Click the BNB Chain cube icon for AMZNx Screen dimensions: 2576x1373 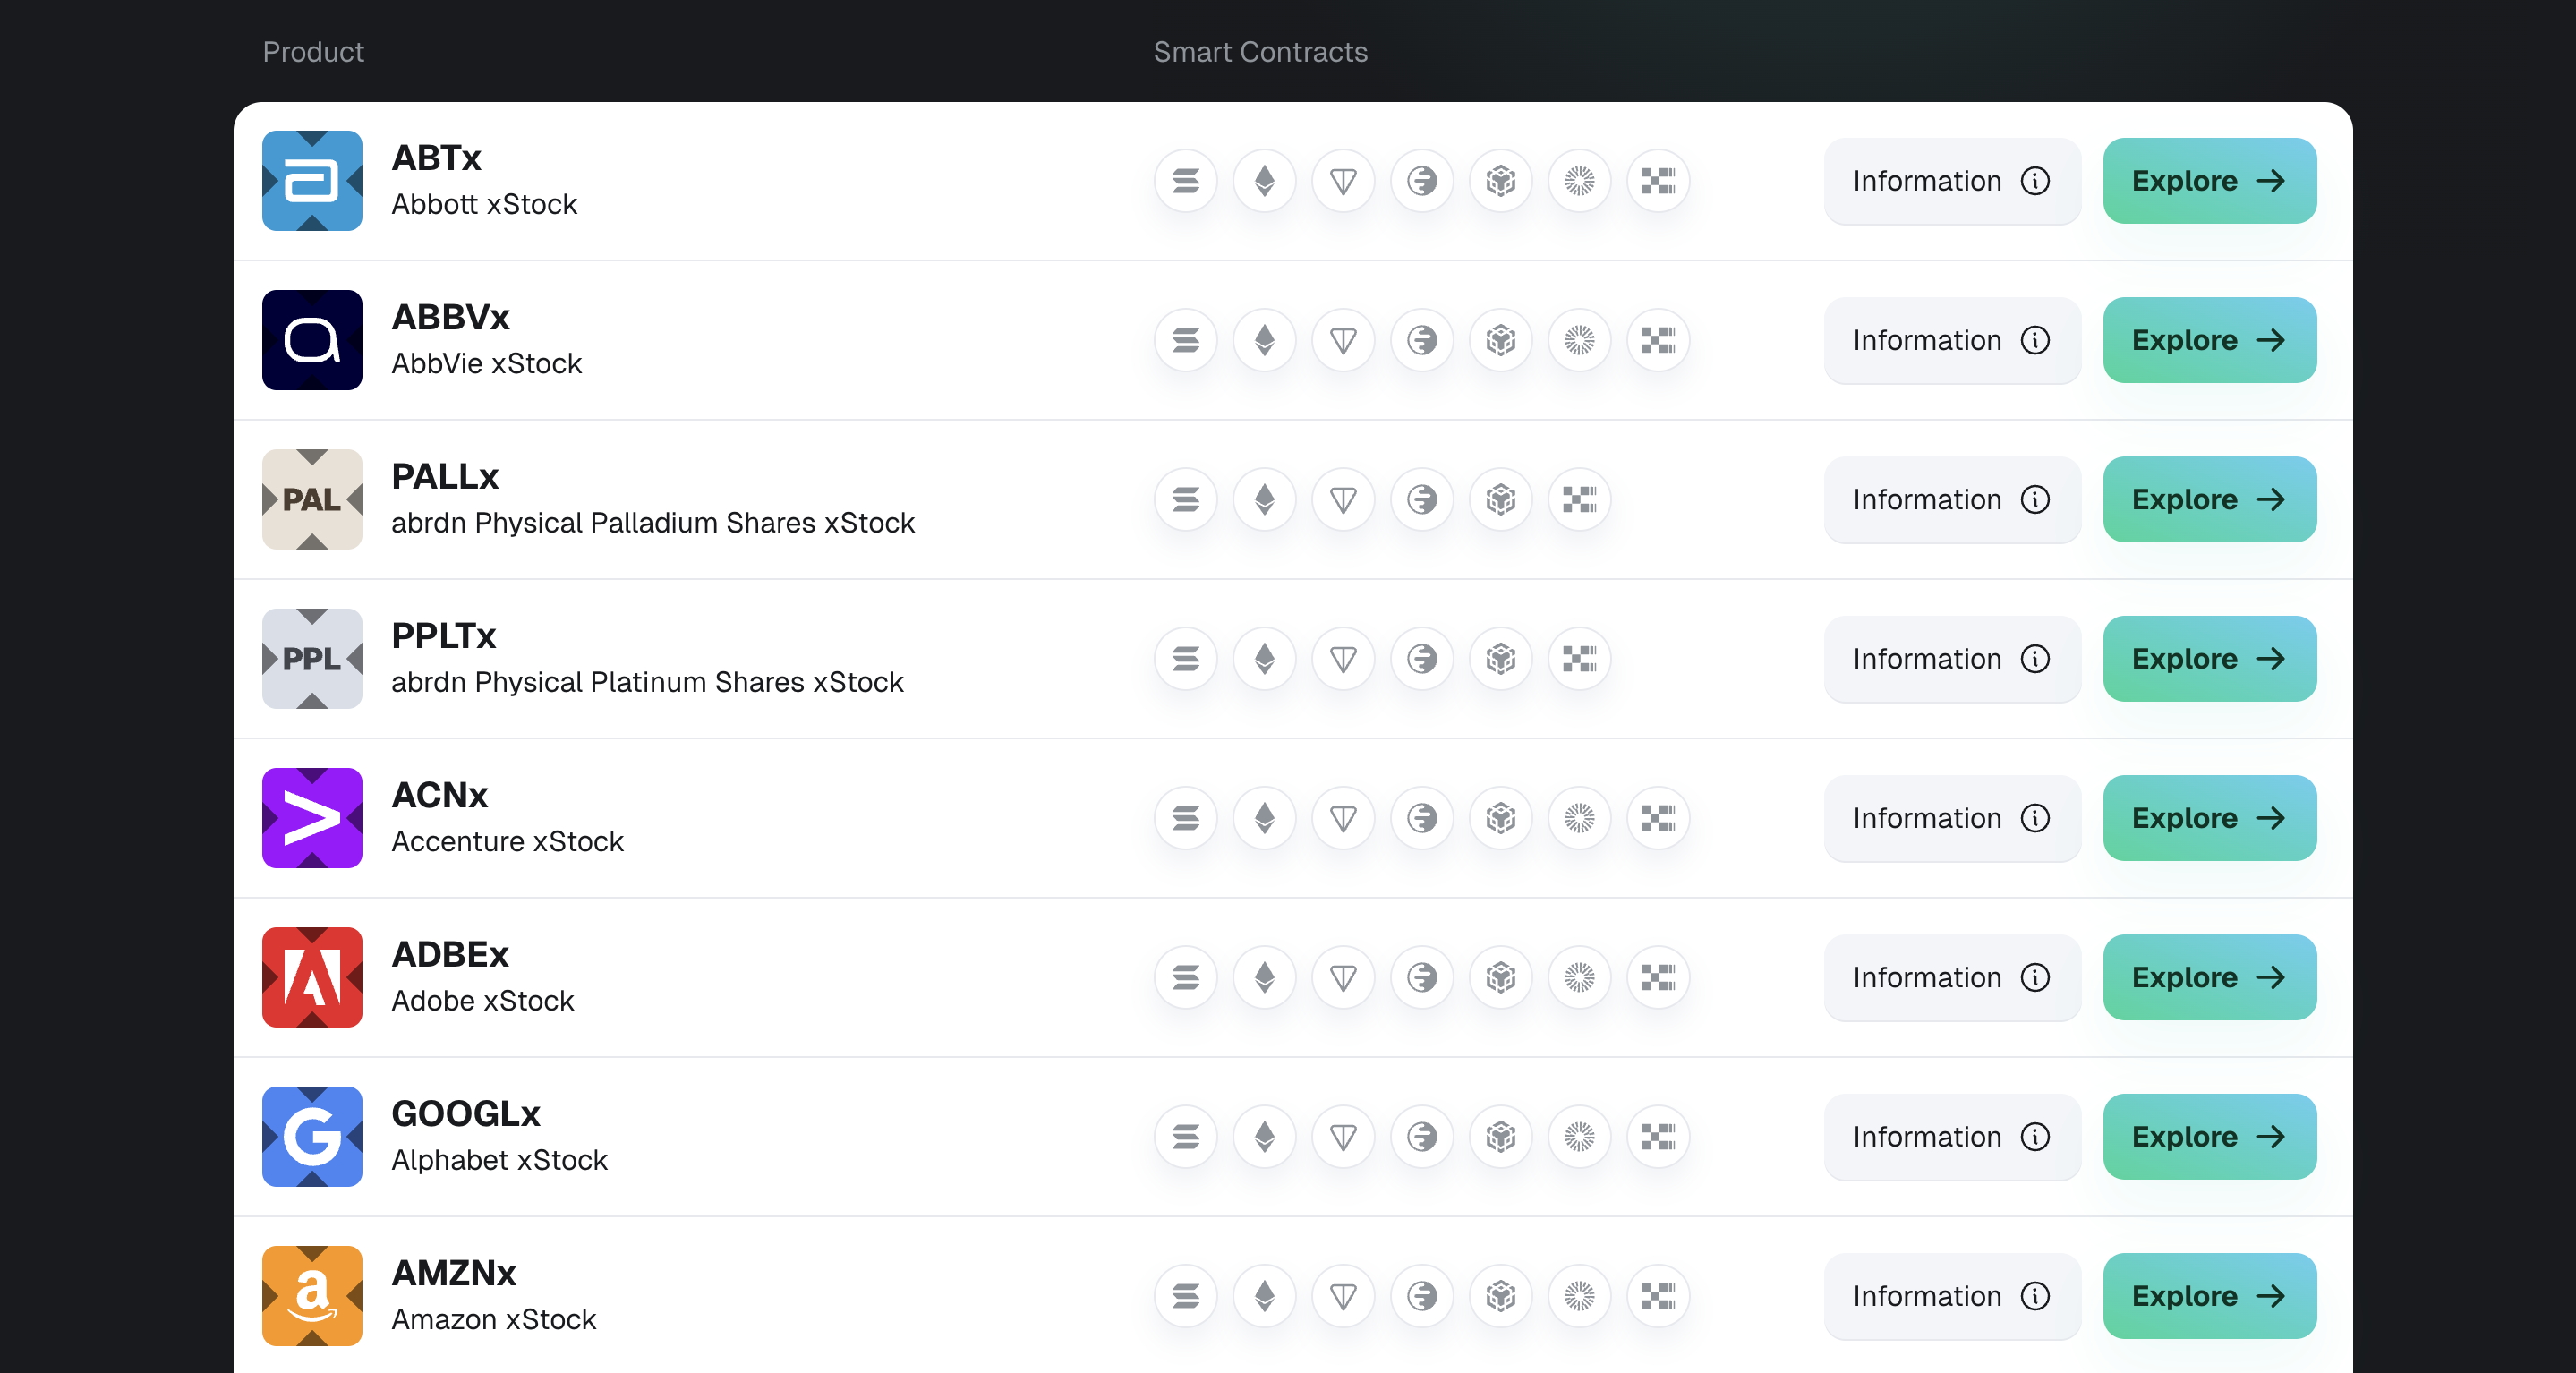point(1501,1296)
